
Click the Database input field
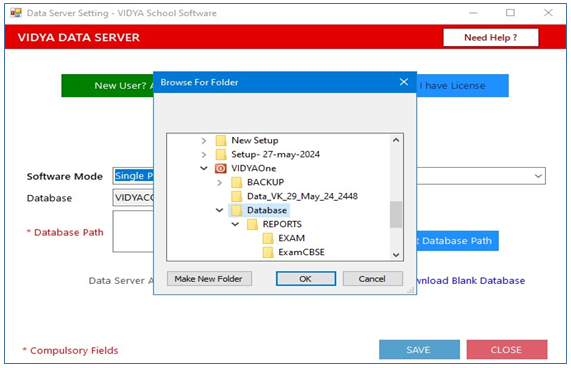pyautogui.click(x=133, y=198)
